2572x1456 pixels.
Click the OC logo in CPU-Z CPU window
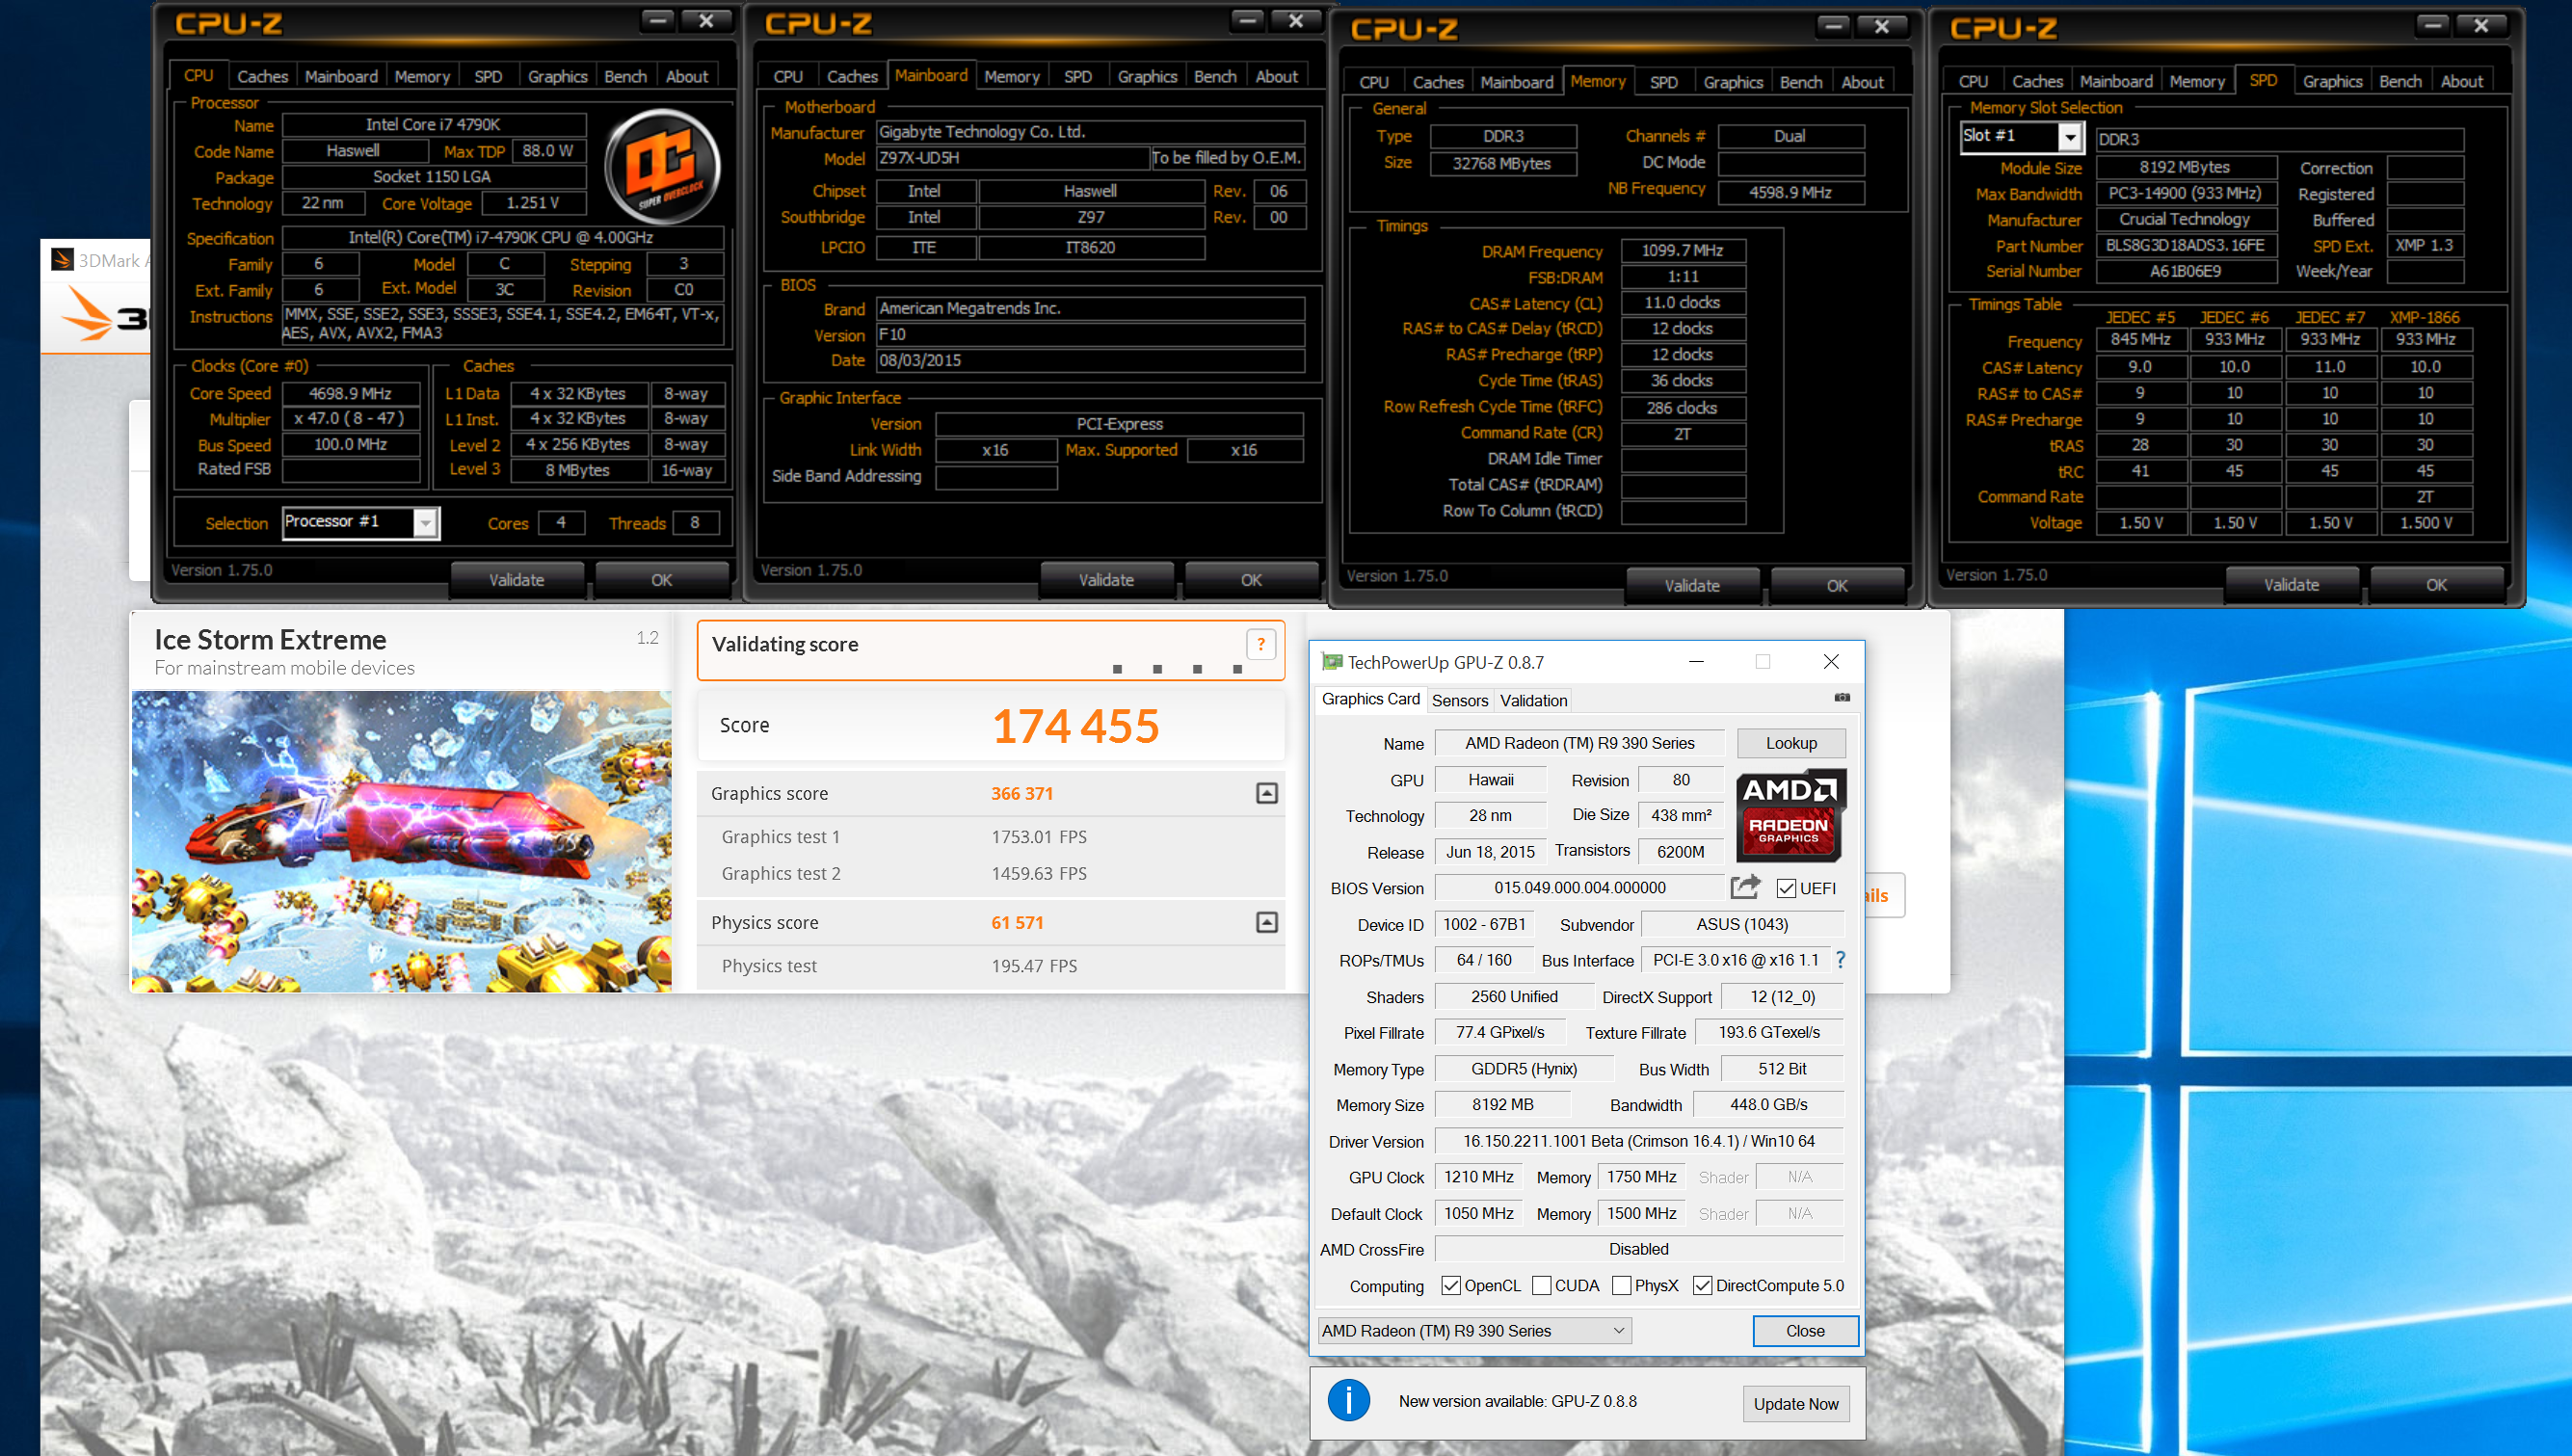tap(663, 166)
